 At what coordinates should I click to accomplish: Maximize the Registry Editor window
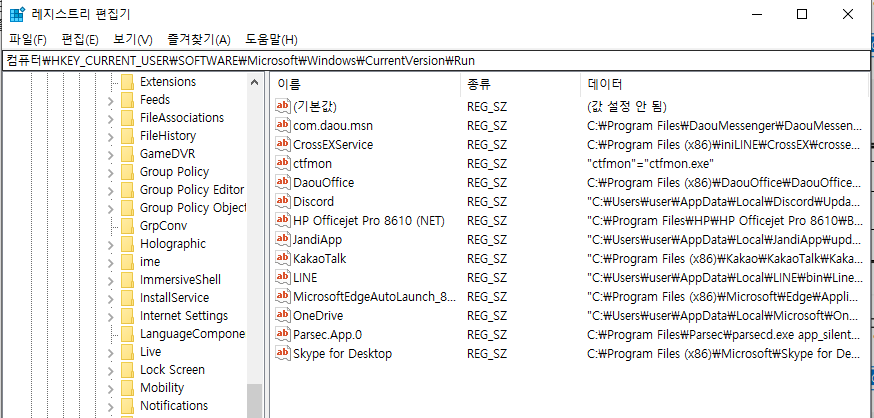point(802,14)
